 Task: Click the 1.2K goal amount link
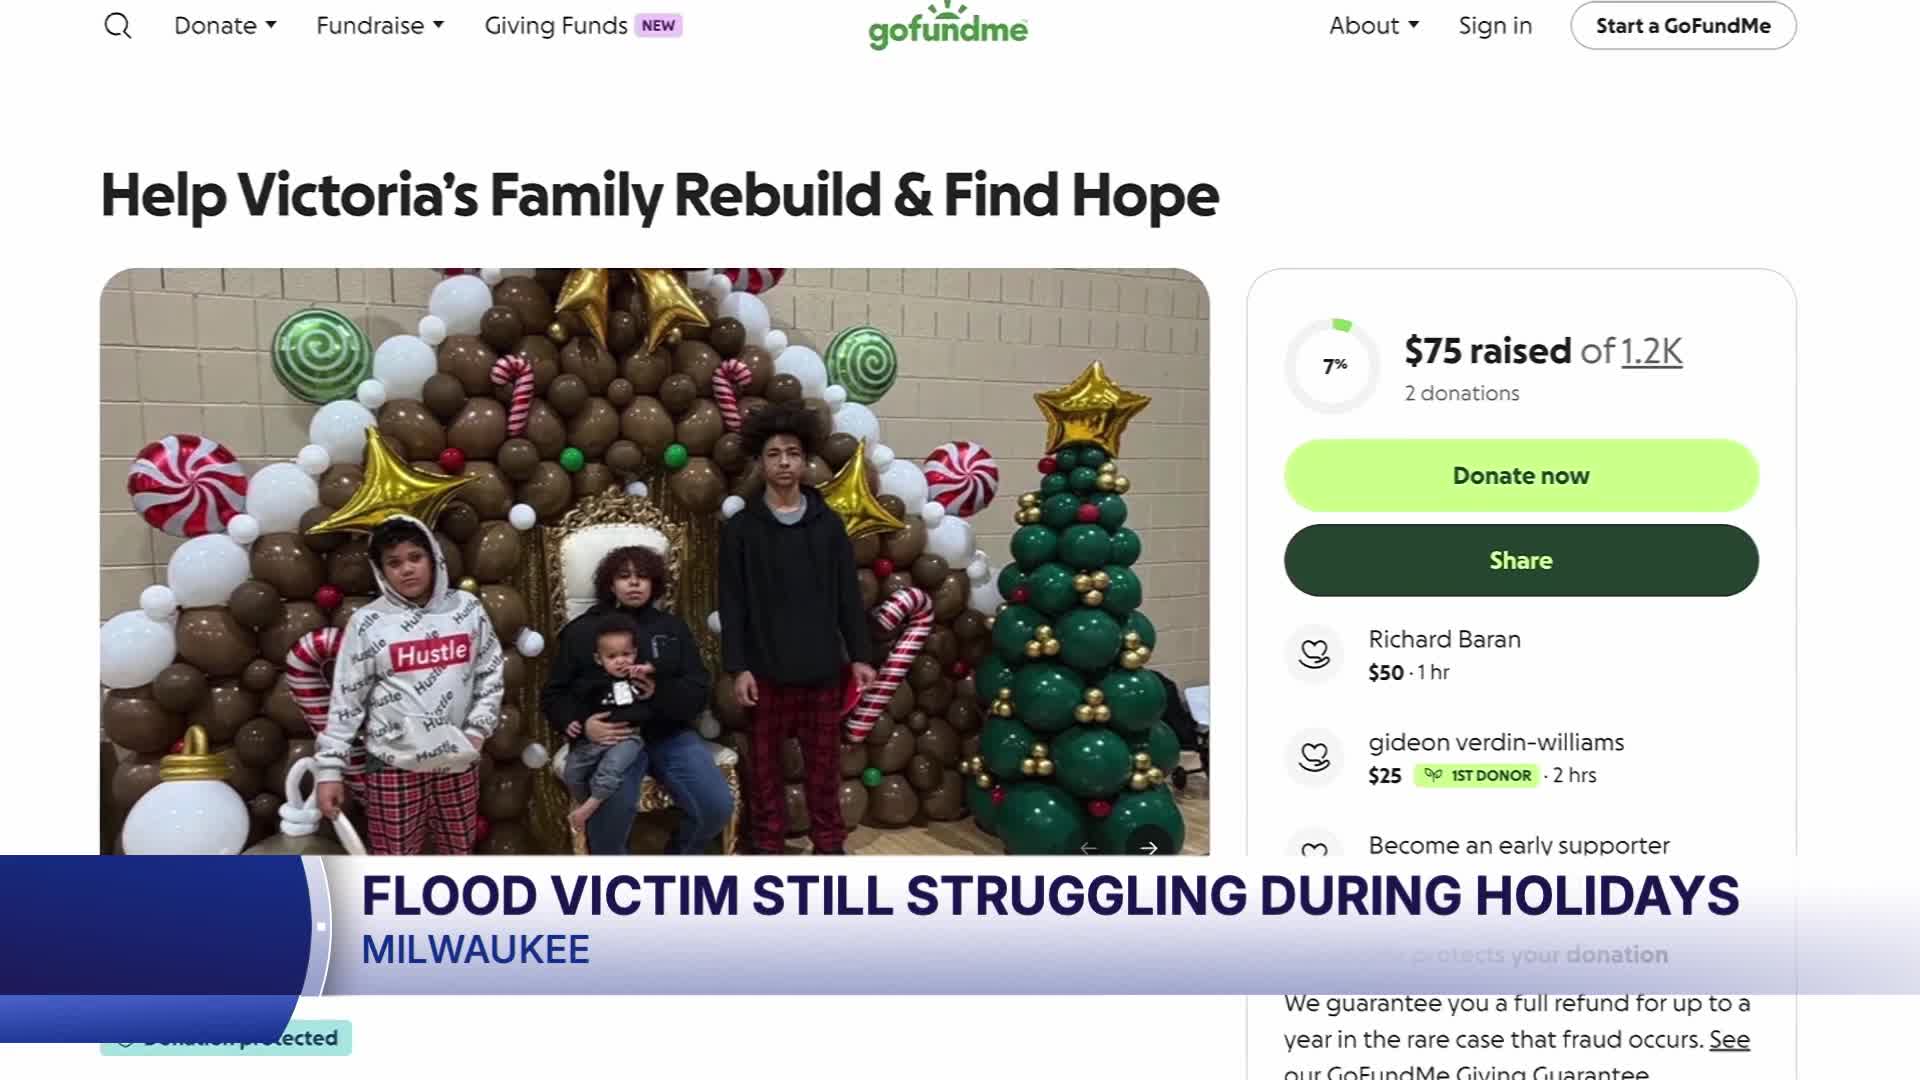pos(1651,351)
